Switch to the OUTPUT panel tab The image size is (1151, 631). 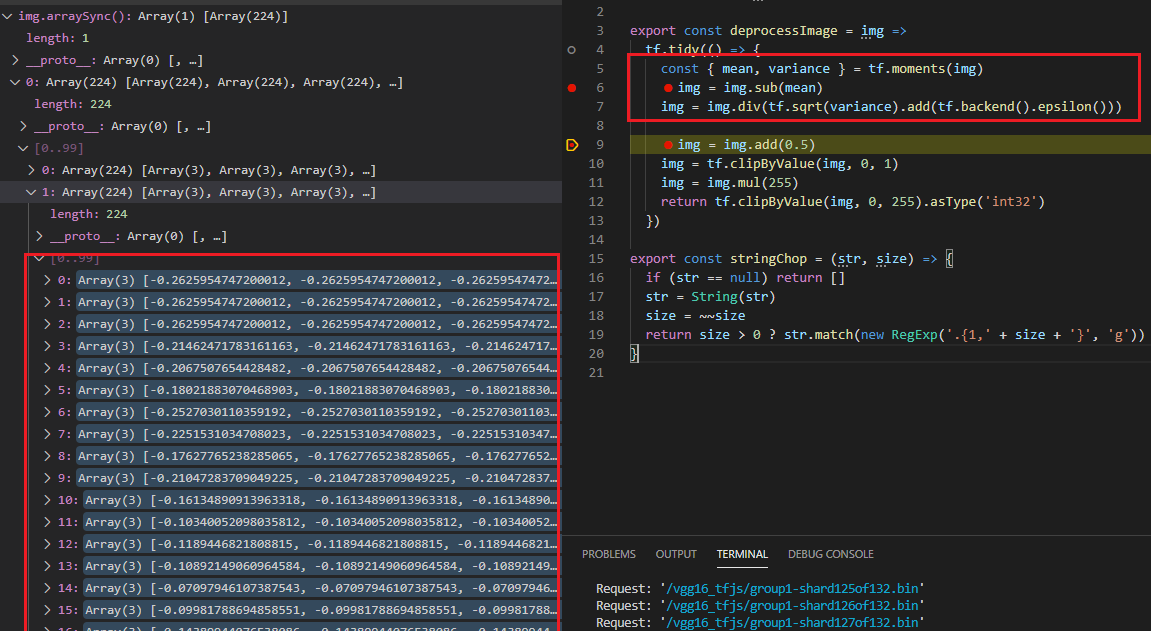coord(676,555)
